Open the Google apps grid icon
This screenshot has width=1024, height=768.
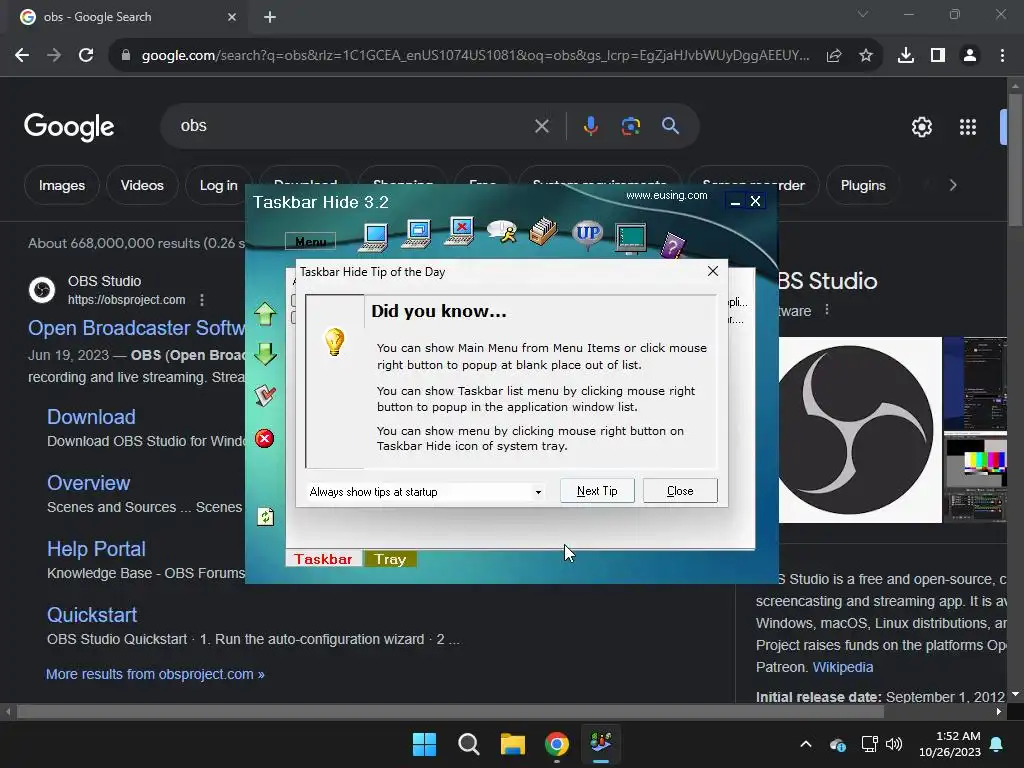(x=968, y=127)
